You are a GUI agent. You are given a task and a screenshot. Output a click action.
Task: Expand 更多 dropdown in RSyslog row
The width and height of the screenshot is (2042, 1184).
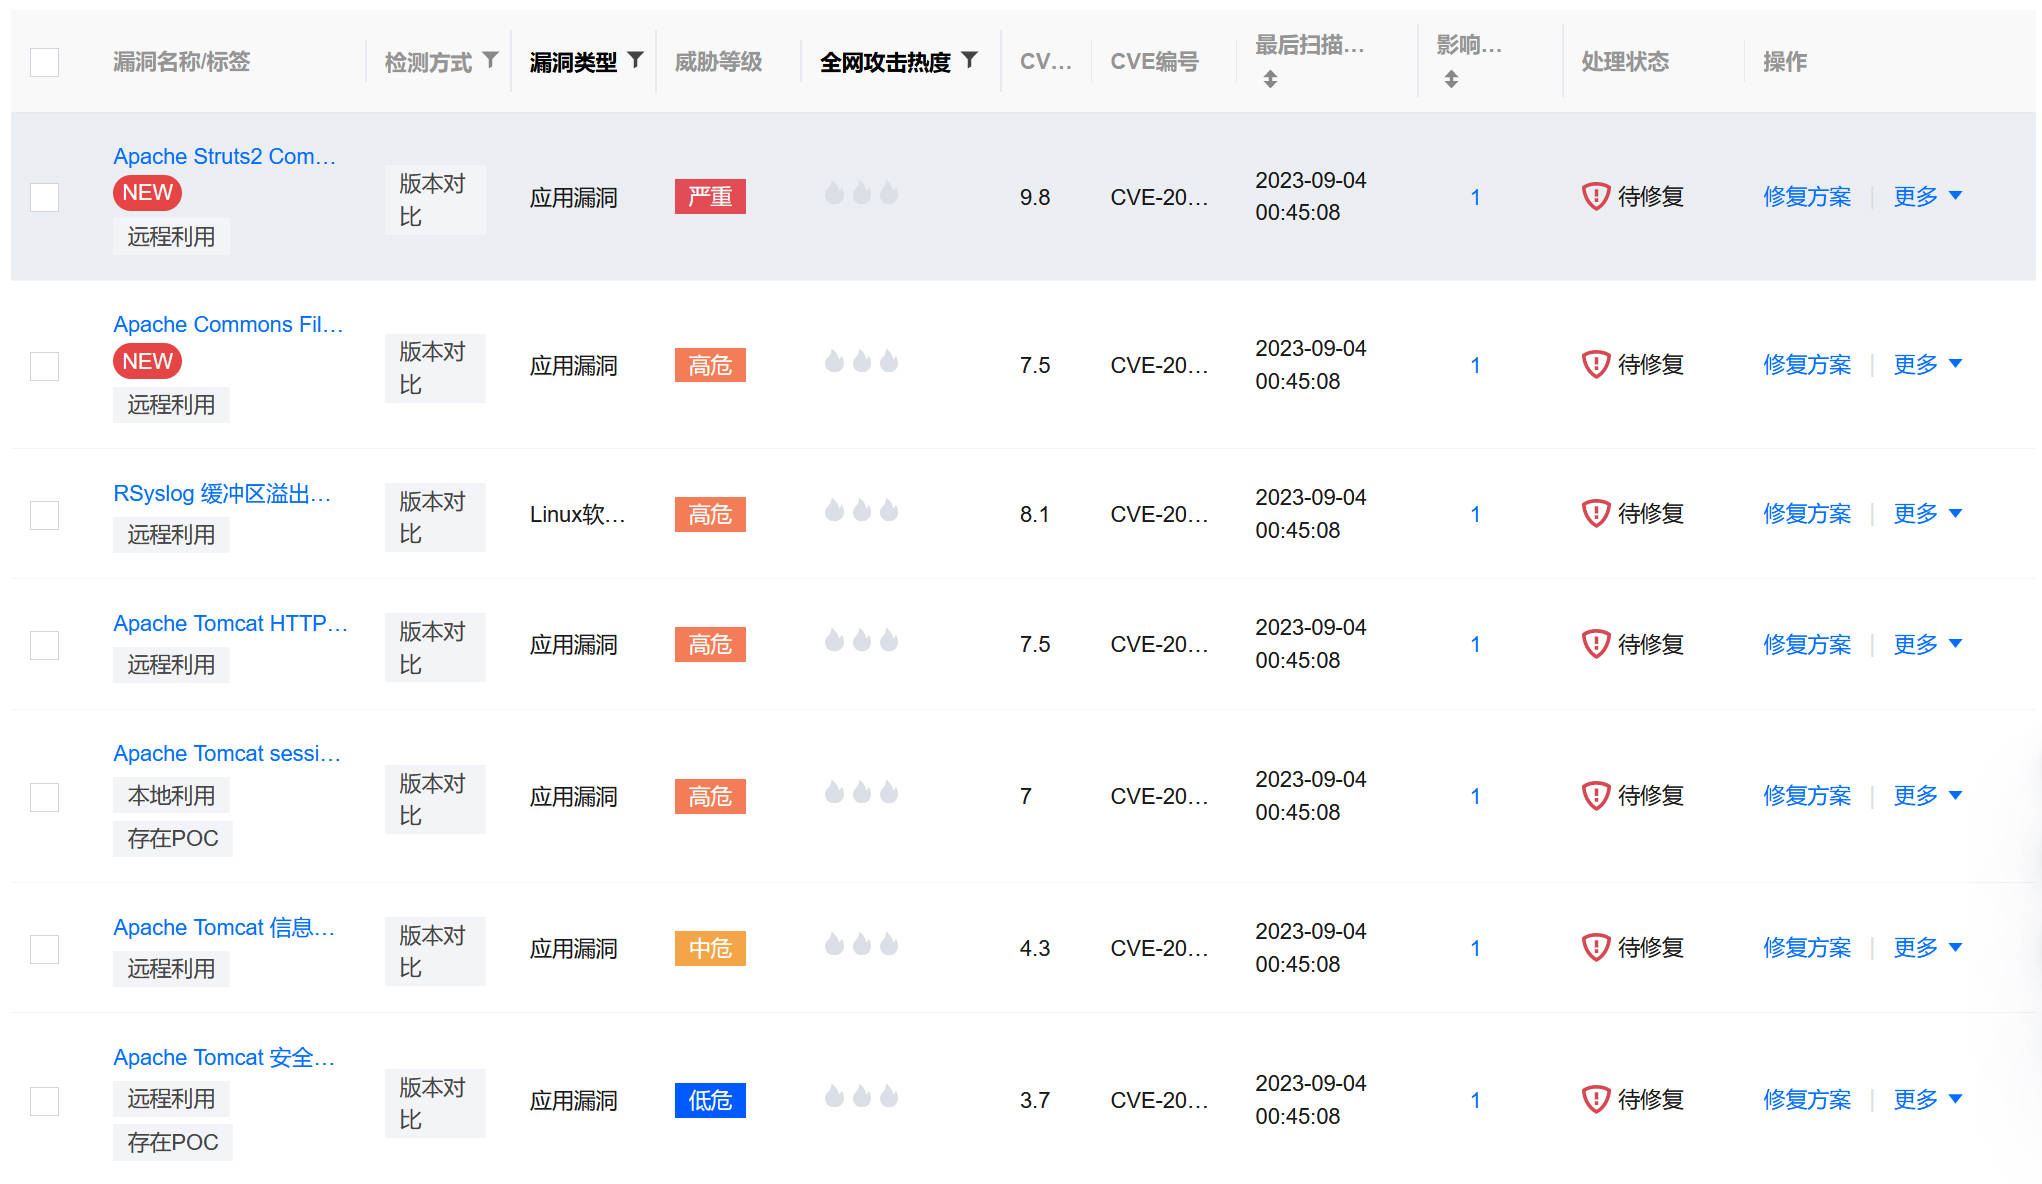point(1927,513)
